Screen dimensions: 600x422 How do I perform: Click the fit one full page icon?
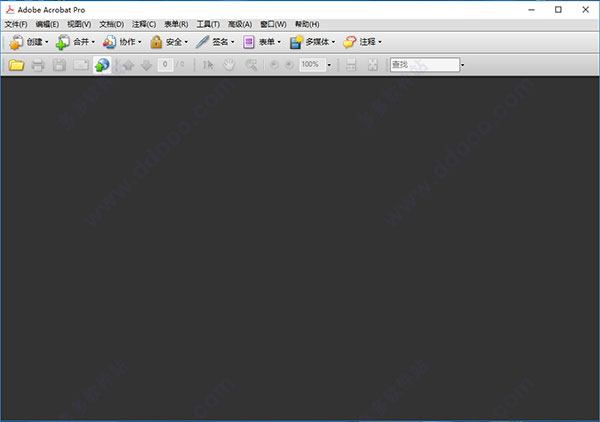[x=373, y=65]
